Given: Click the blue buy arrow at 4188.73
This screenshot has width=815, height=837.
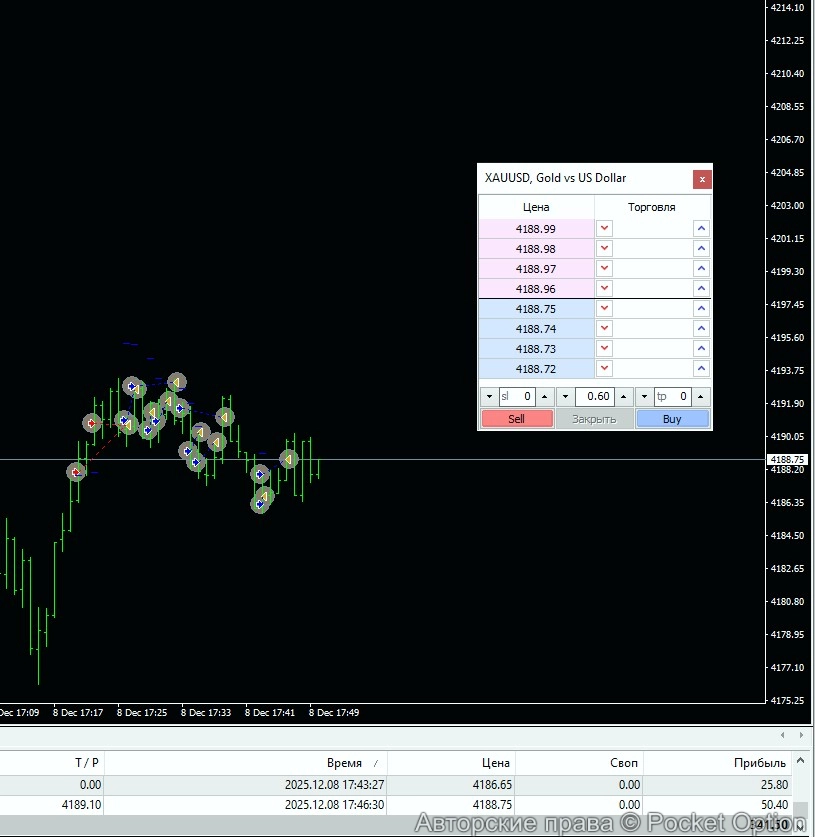Looking at the screenshot, I should (701, 349).
